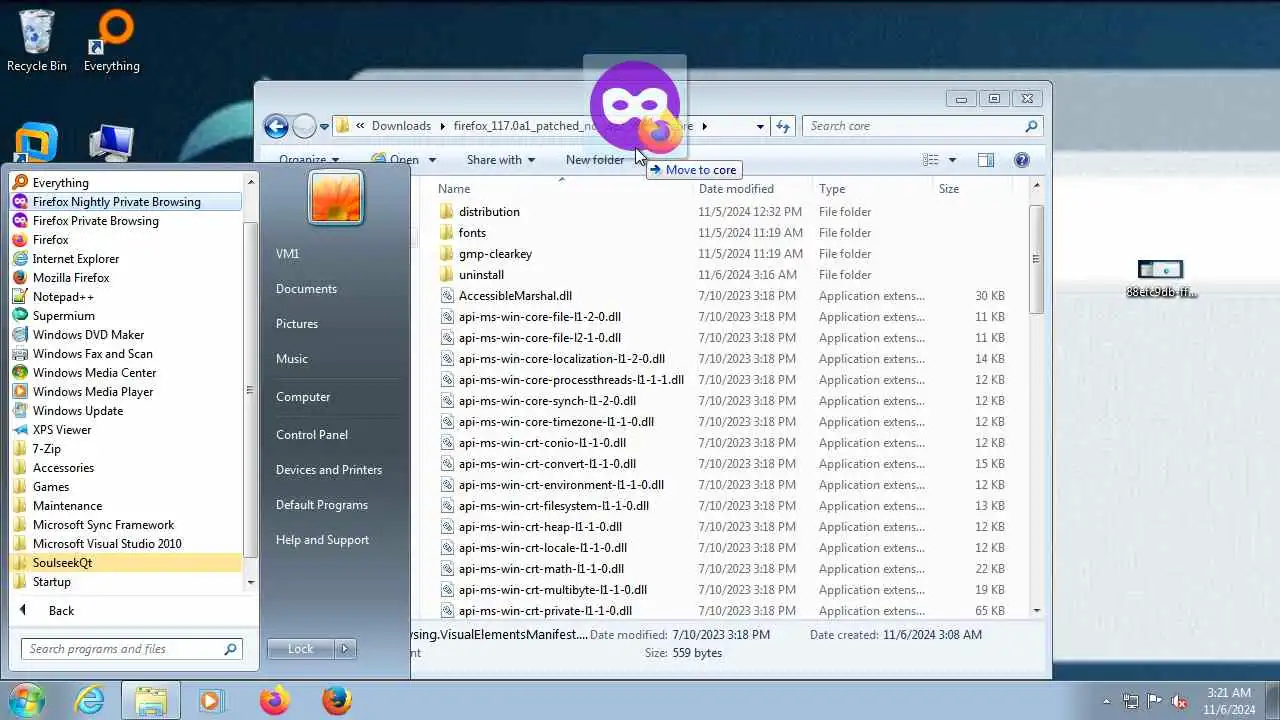The width and height of the screenshot is (1280, 720).
Task: Click the Lock button
Action: (301, 649)
